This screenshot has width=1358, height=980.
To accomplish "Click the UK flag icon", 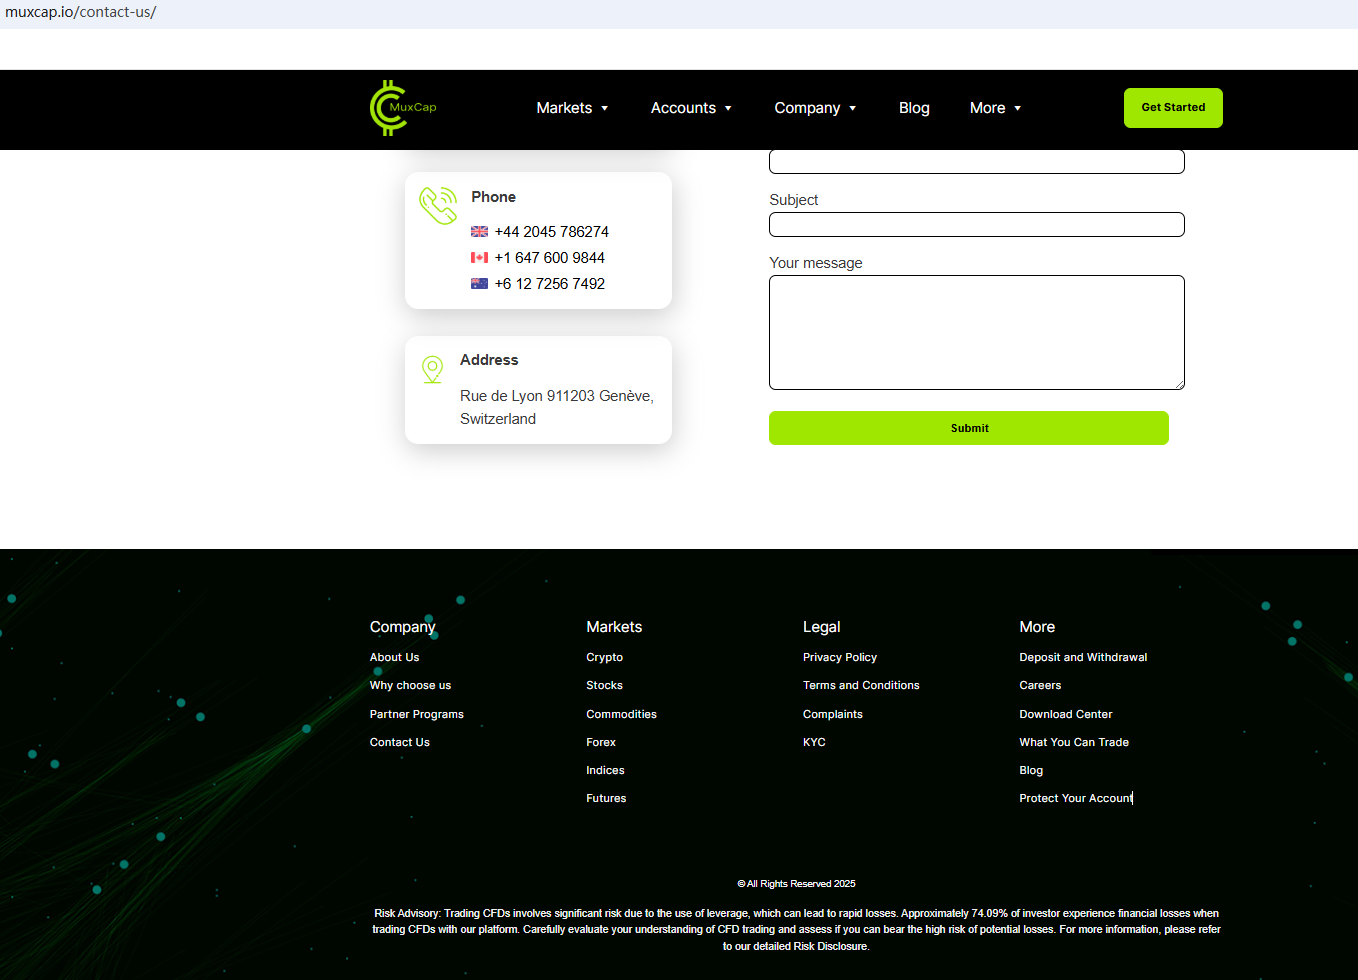I will tap(480, 232).
